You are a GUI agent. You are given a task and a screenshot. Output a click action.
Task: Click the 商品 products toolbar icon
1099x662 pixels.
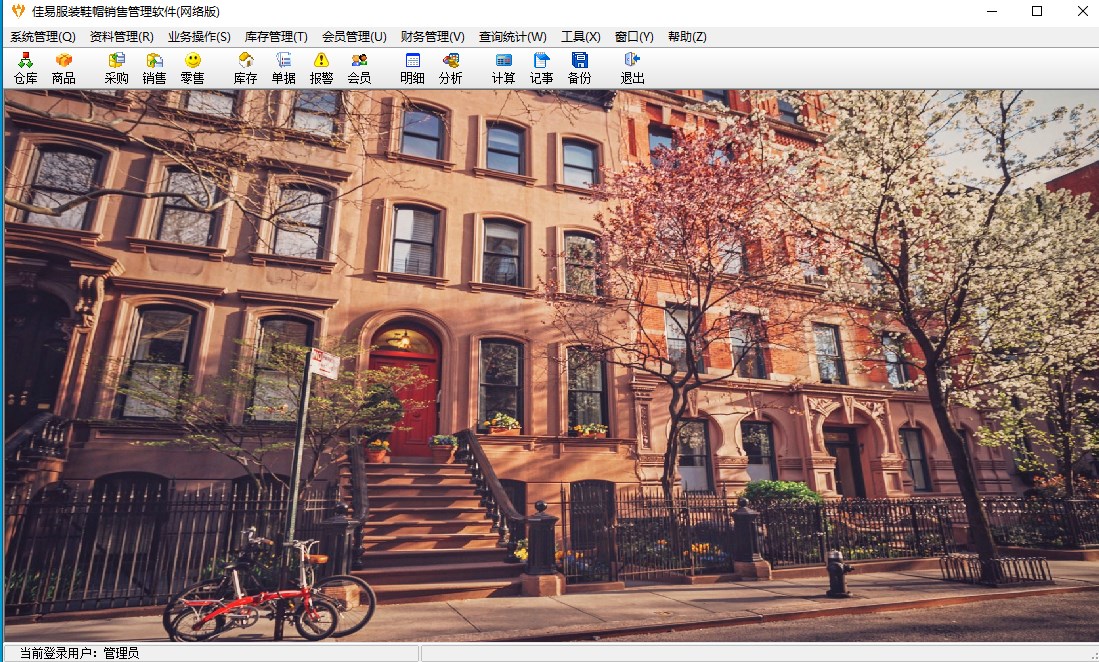coord(63,68)
